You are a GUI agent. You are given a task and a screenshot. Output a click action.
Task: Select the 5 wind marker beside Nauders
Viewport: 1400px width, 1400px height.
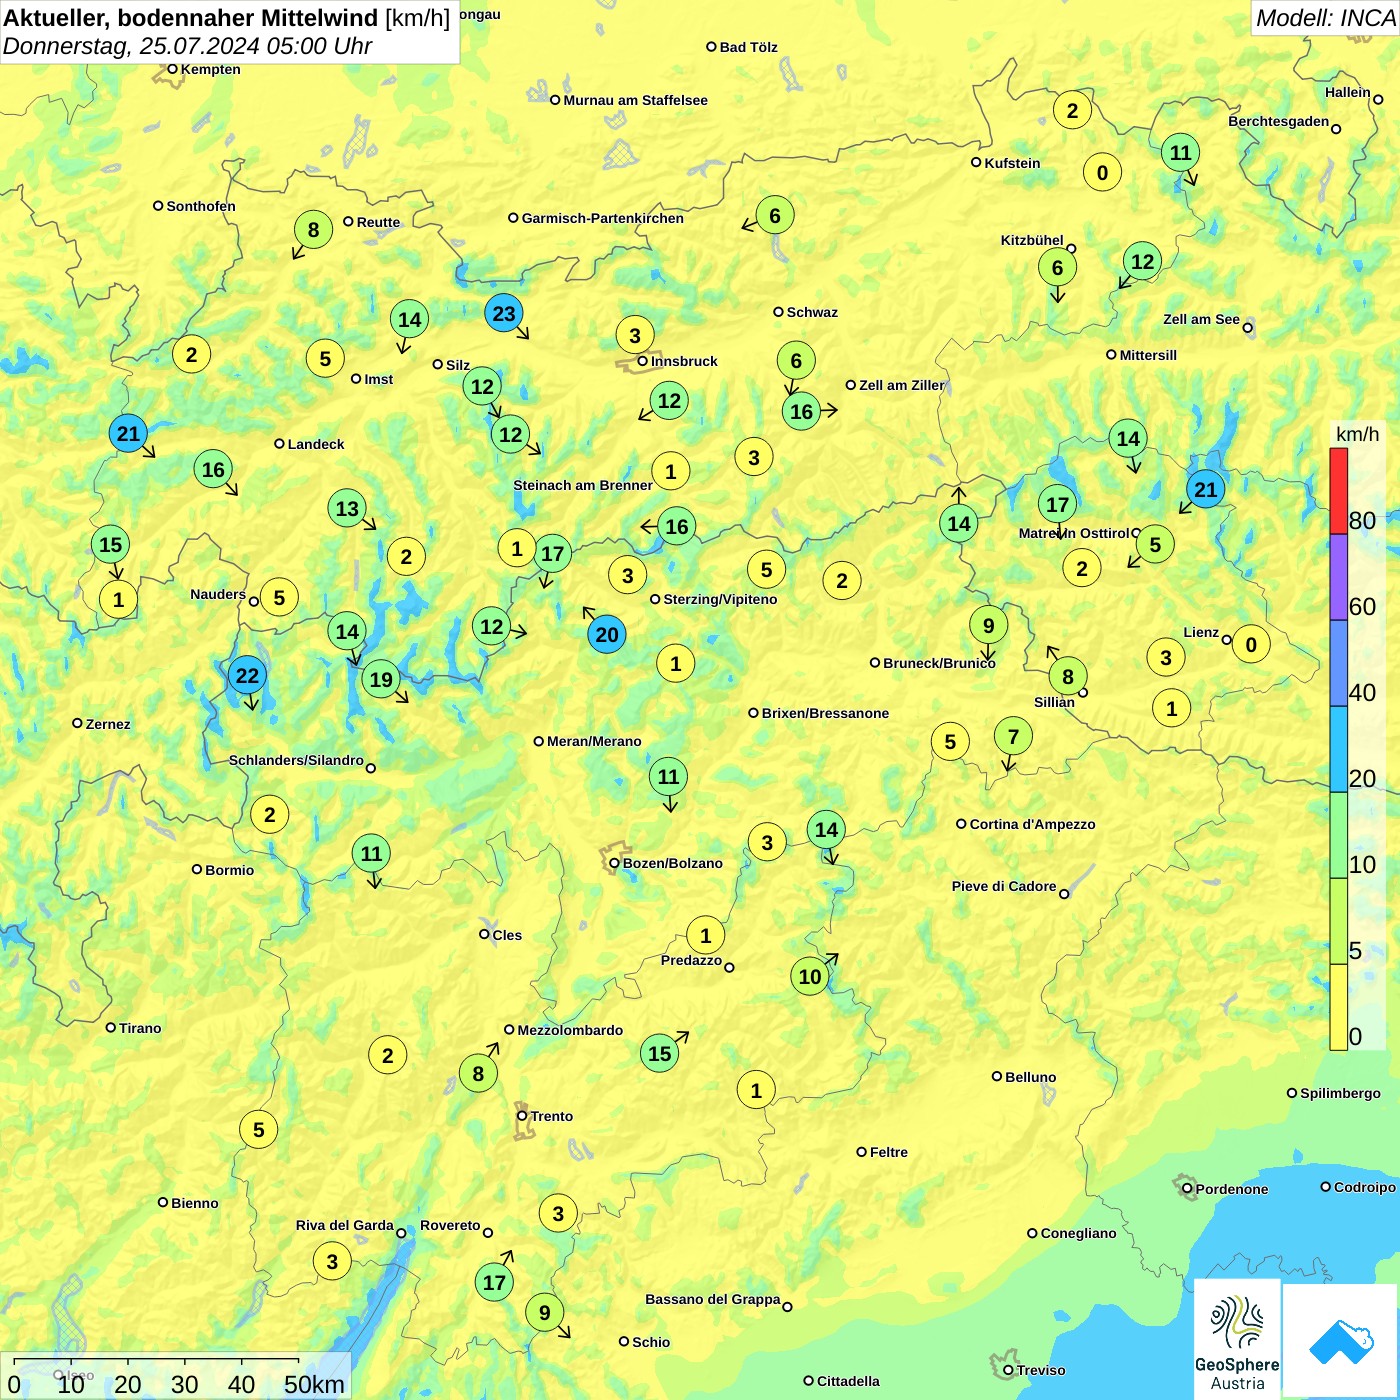click(x=279, y=599)
